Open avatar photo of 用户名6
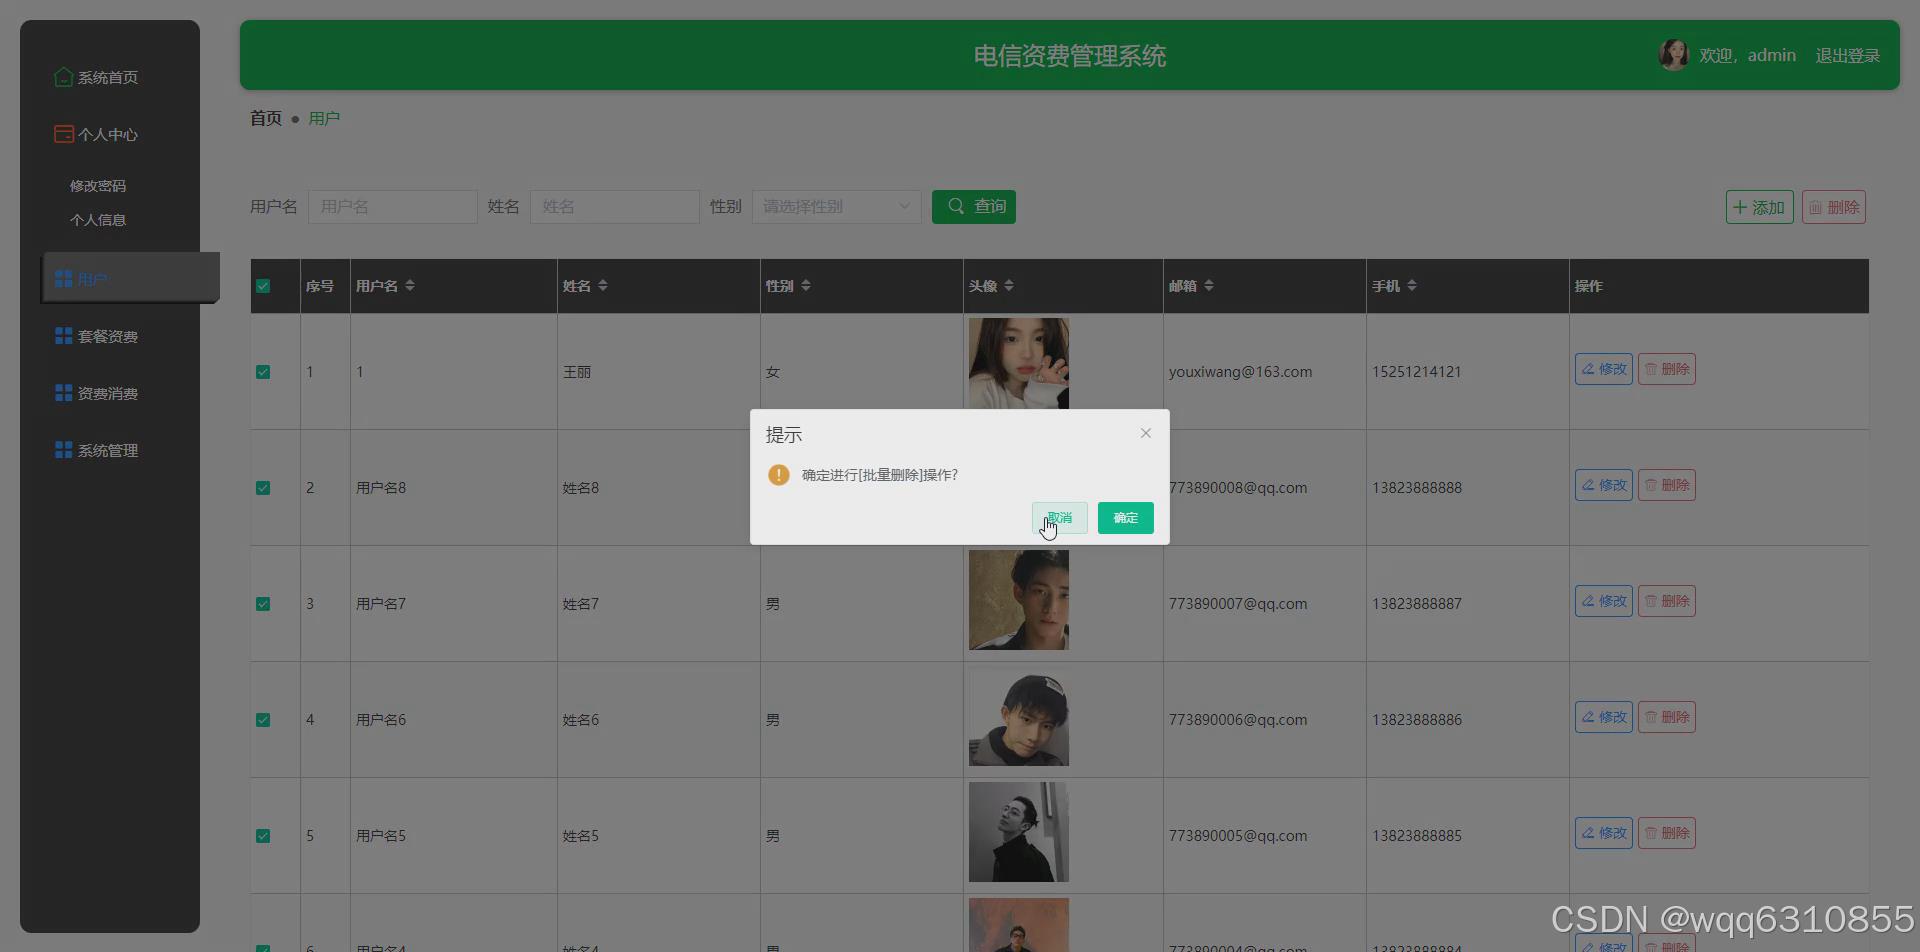The height and width of the screenshot is (952, 1920). click(1019, 716)
